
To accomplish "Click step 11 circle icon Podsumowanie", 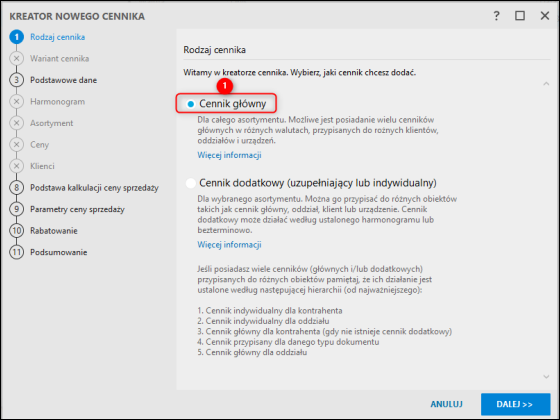I will click(16, 252).
